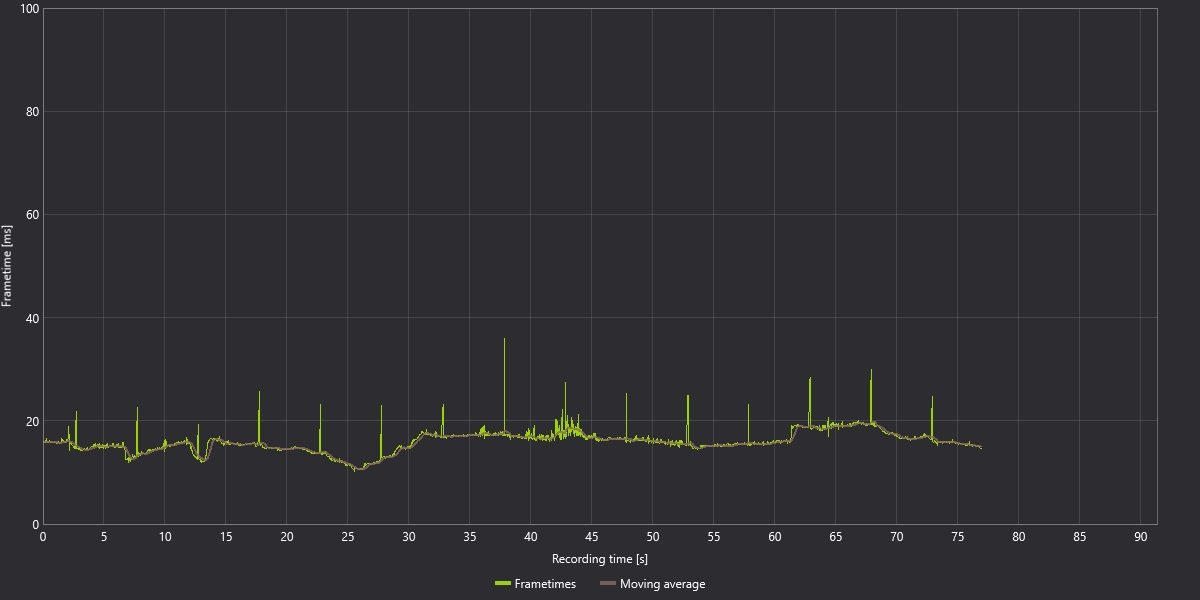This screenshot has width=1200, height=600.
Task: Click the 90 tick label on the time axis
Action: [1140, 537]
